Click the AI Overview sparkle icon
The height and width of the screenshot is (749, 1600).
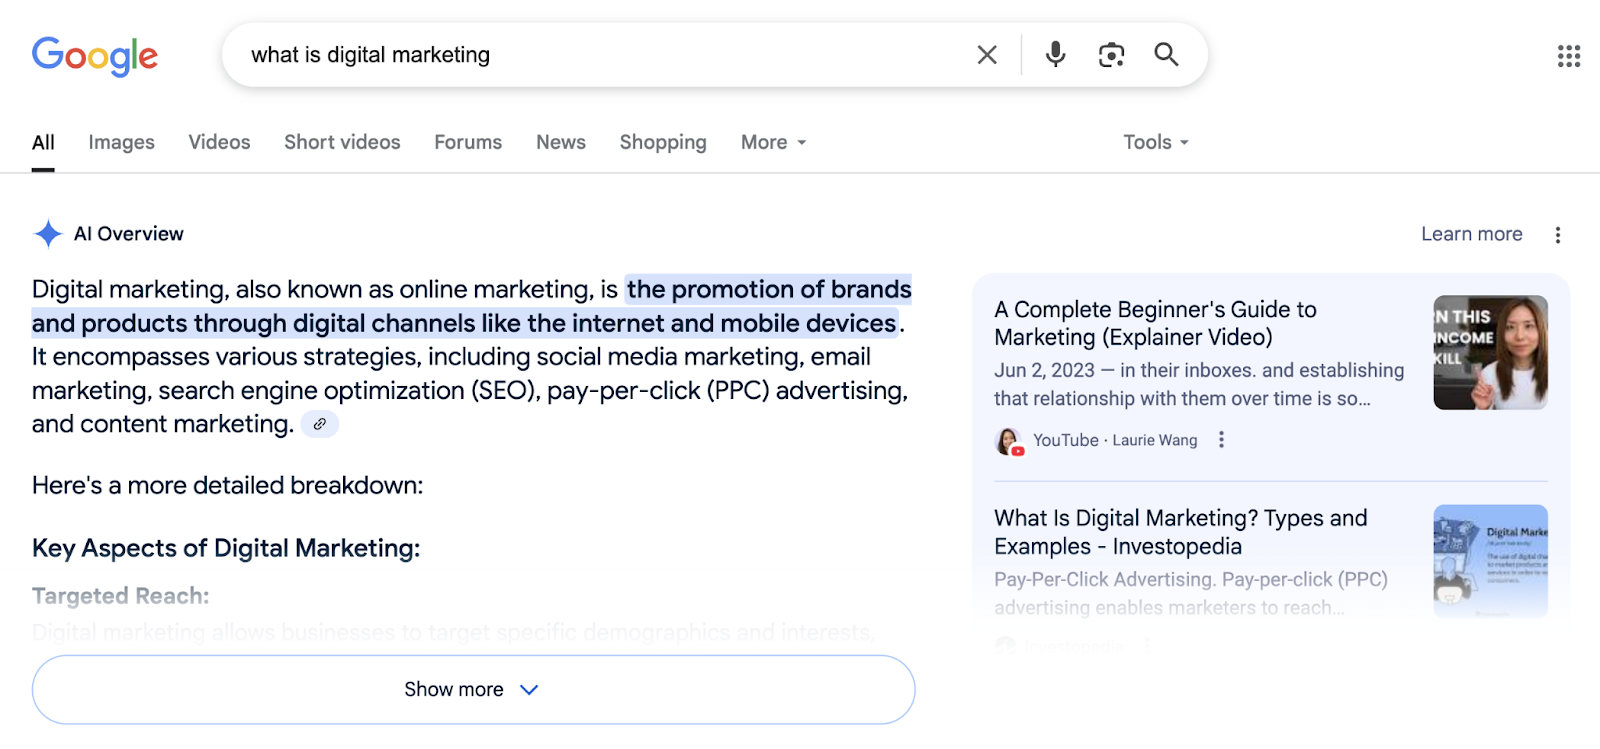(x=46, y=233)
